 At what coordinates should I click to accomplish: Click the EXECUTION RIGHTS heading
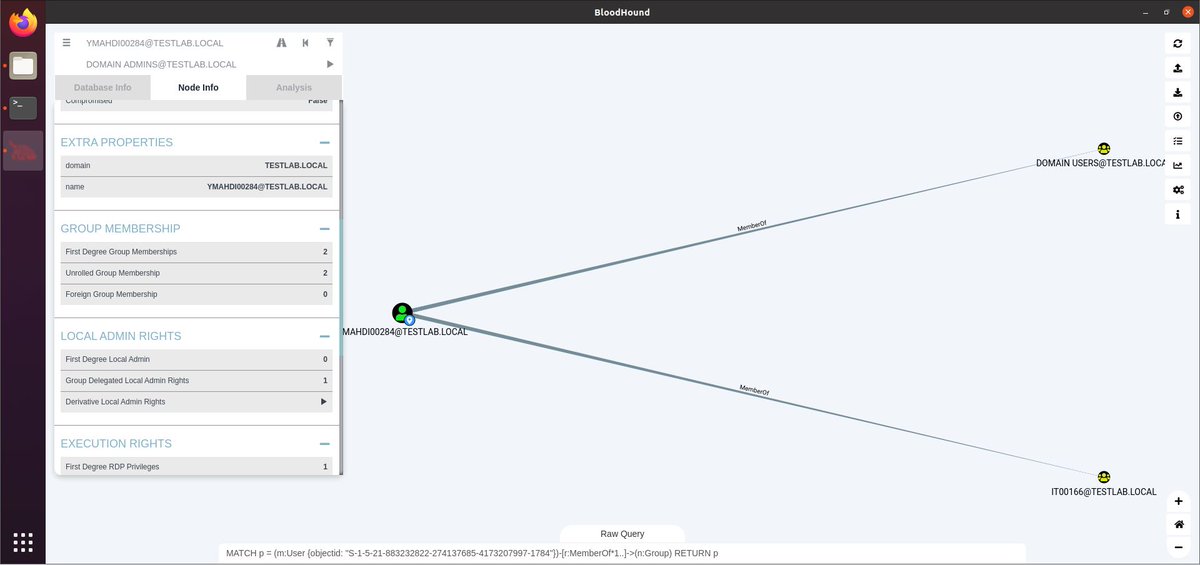(x=116, y=444)
